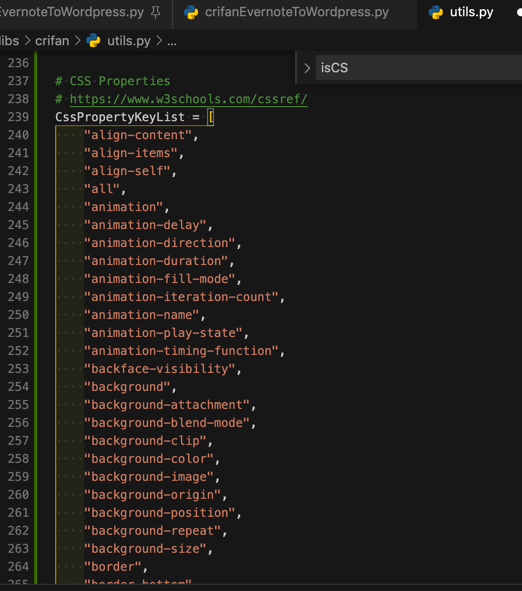Click the "align-self" string
522x591 pixels.
127,171
